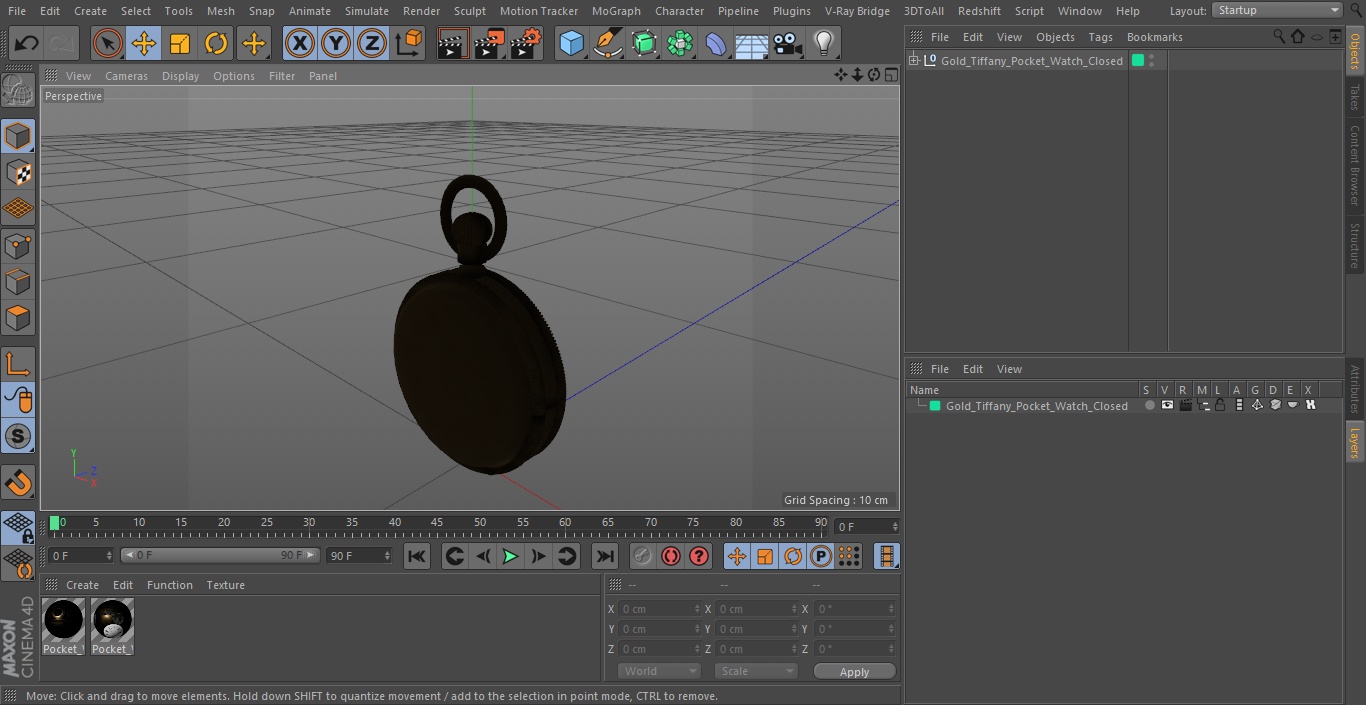Open Material Manager Texture menu
This screenshot has height=705, width=1366.
[225, 585]
